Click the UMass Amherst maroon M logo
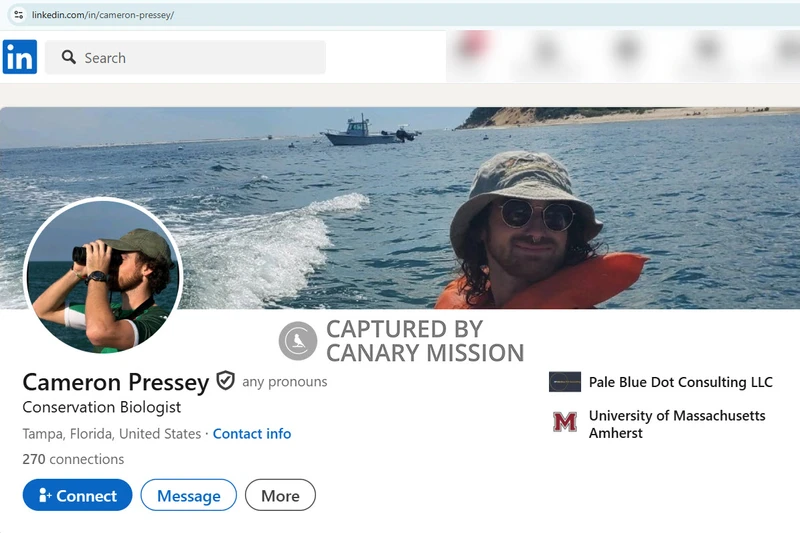This screenshot has height=533, width=800. click(x=565, y=423)
